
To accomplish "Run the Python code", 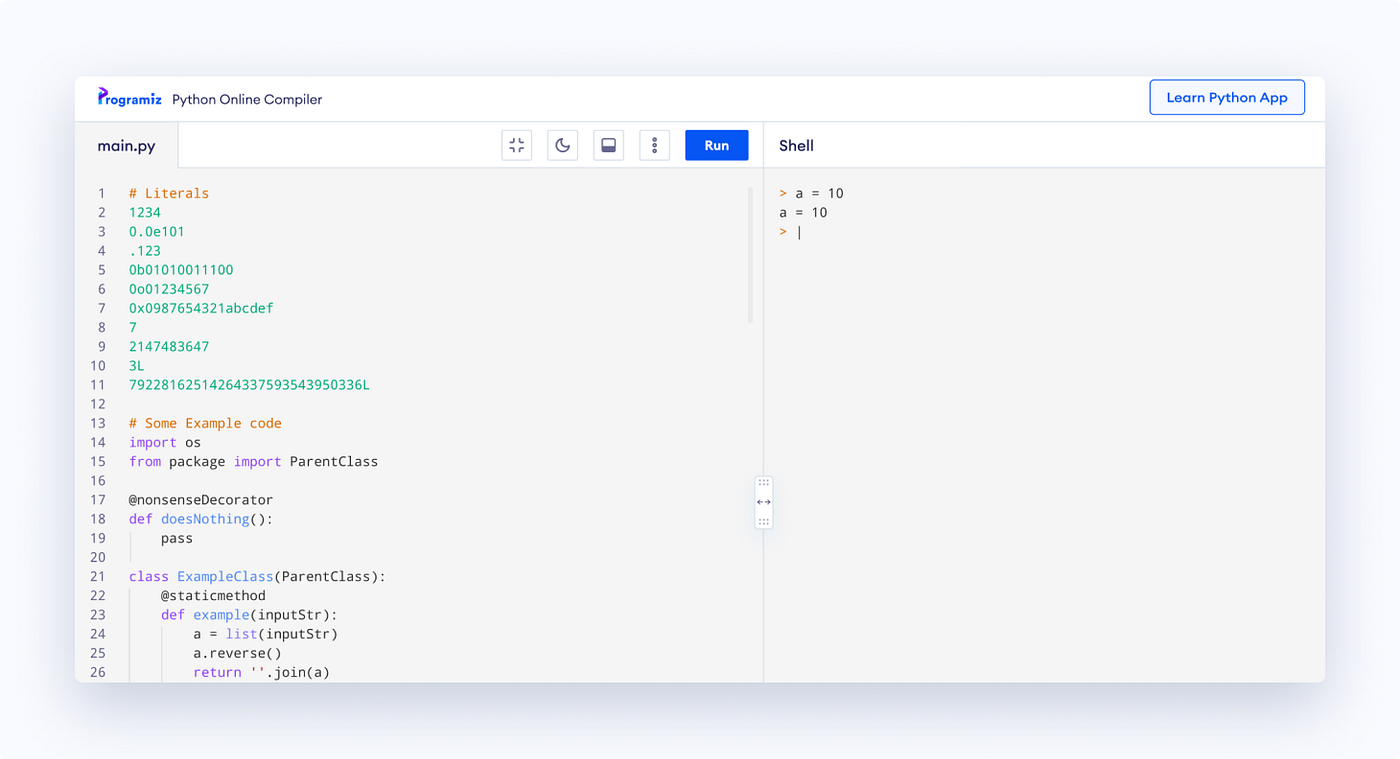I will point(716,145).
